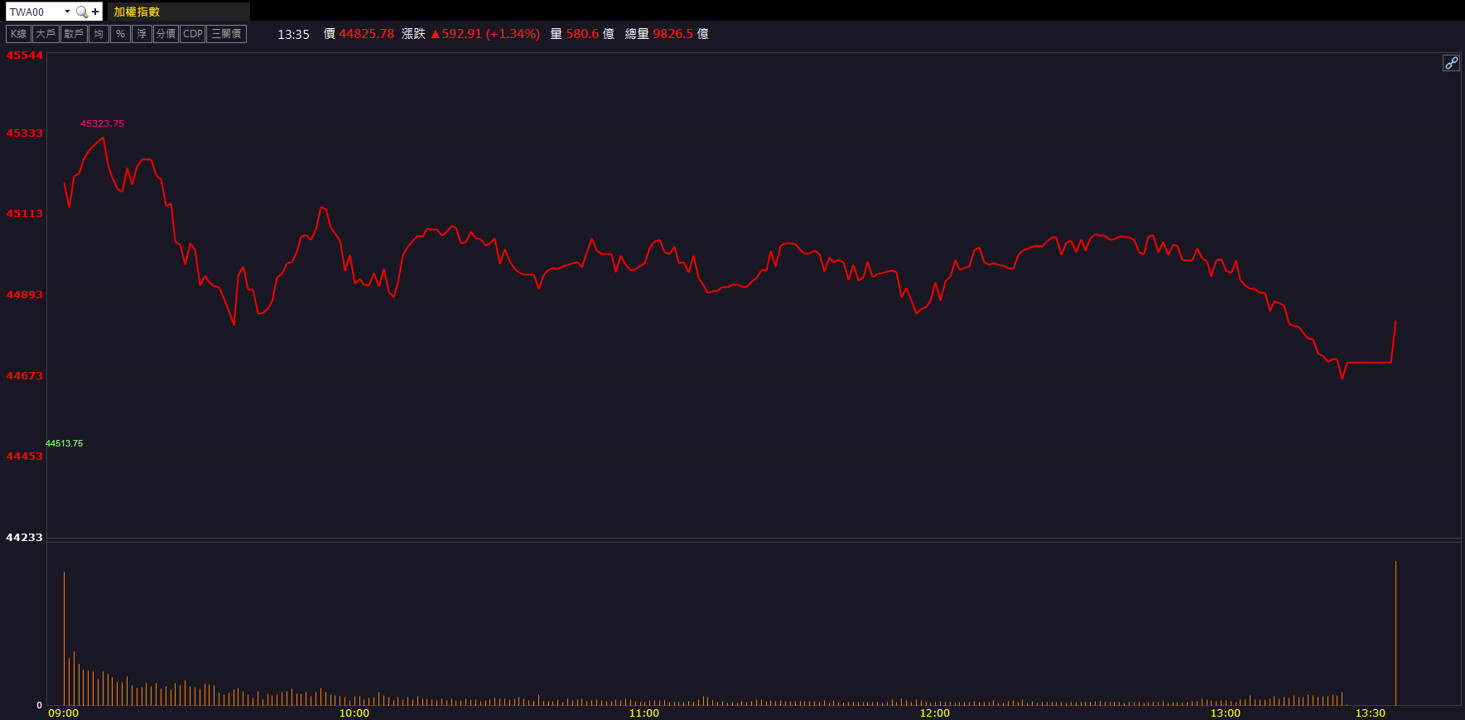Click the 44513.75 low price label
The image size is (1465, 720).
[x=64, y=443]
